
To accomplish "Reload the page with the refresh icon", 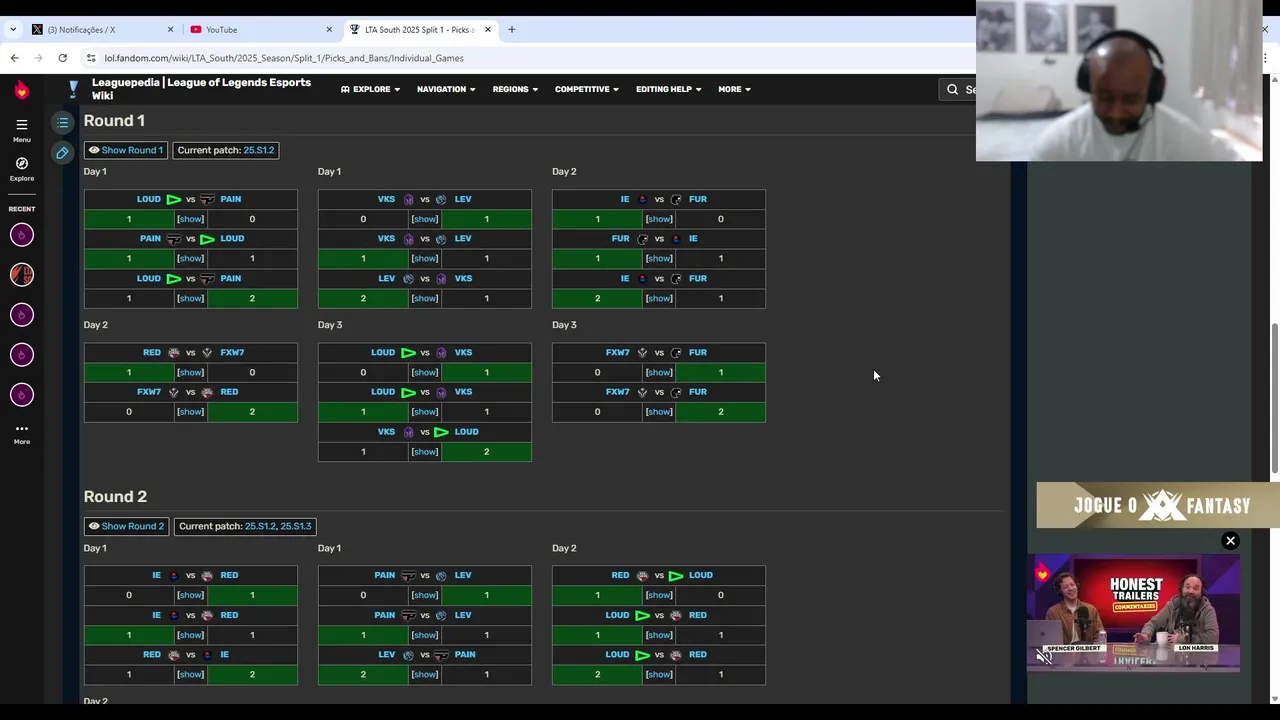I will tap(62, 58).
